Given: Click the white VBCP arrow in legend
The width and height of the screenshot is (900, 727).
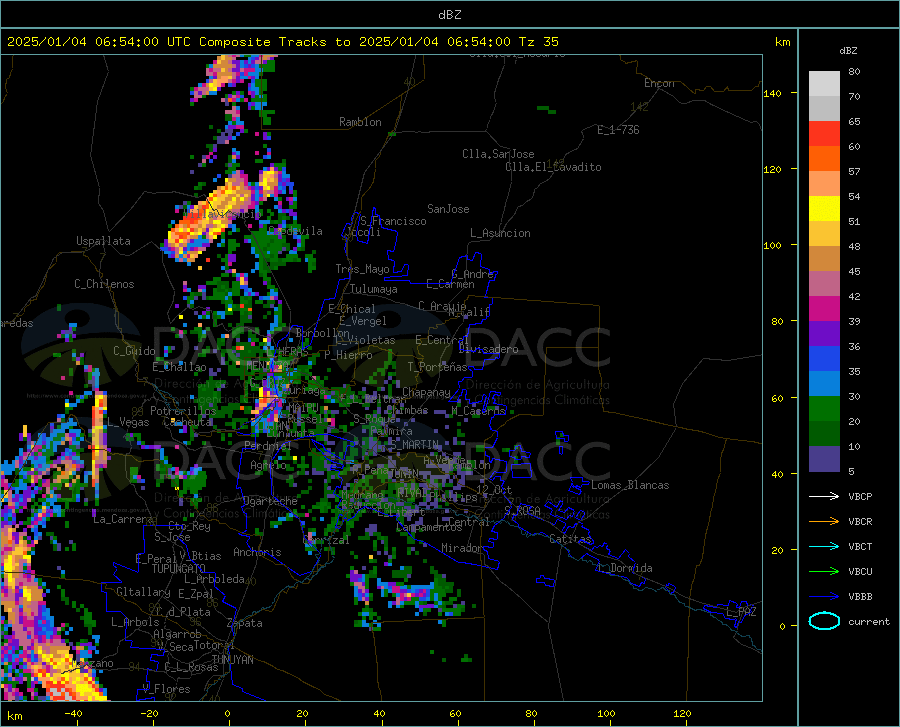Looking at the screenshot, I should coord(824,496).
